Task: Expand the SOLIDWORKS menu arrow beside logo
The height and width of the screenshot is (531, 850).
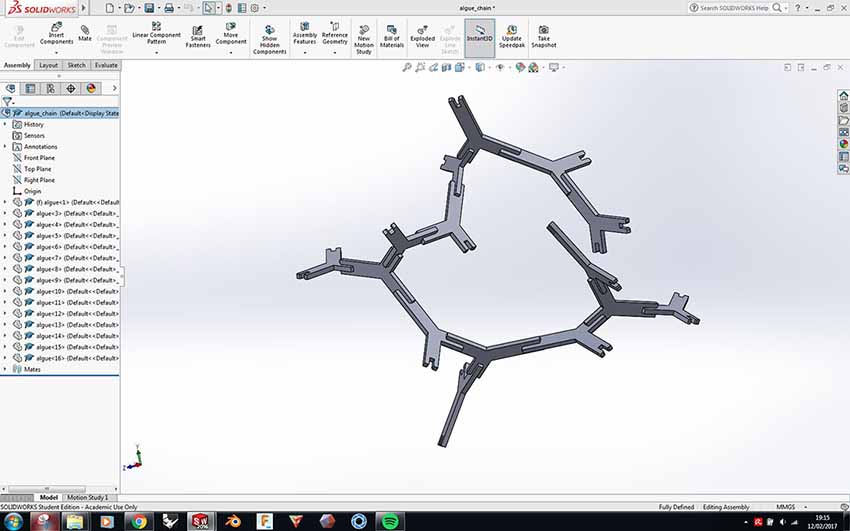Action: coord(83,8)
